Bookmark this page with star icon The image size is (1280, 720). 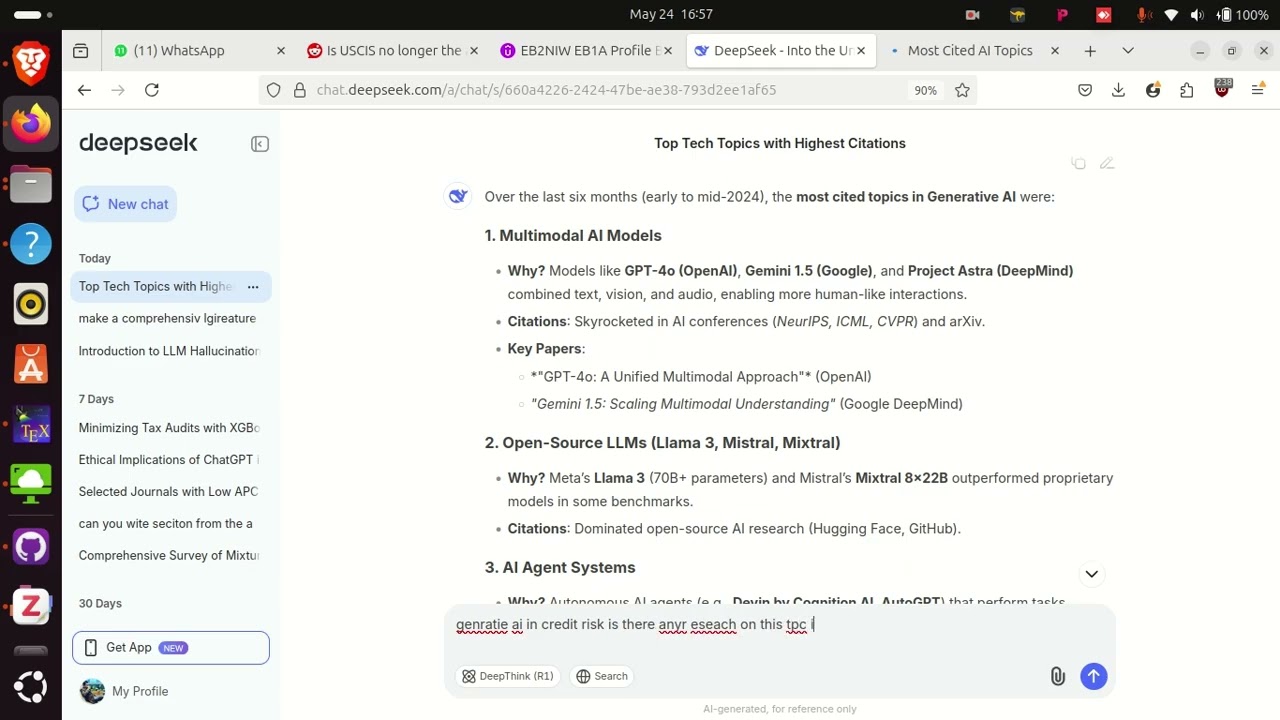coord(962,90)
